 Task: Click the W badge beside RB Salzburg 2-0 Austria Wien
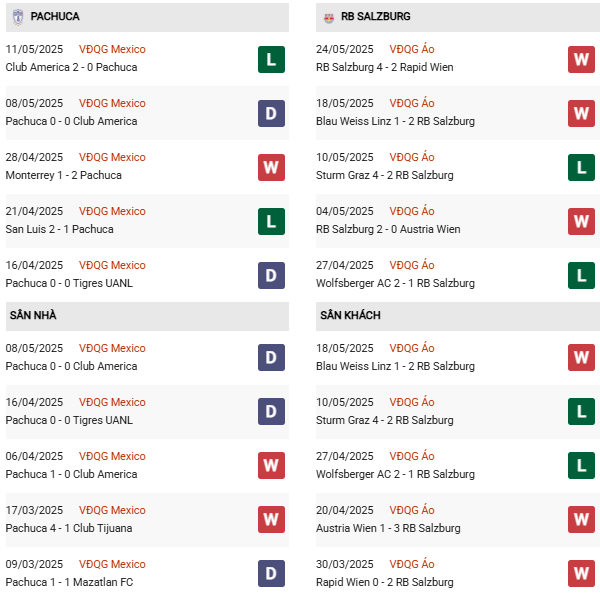pos(582,221)
